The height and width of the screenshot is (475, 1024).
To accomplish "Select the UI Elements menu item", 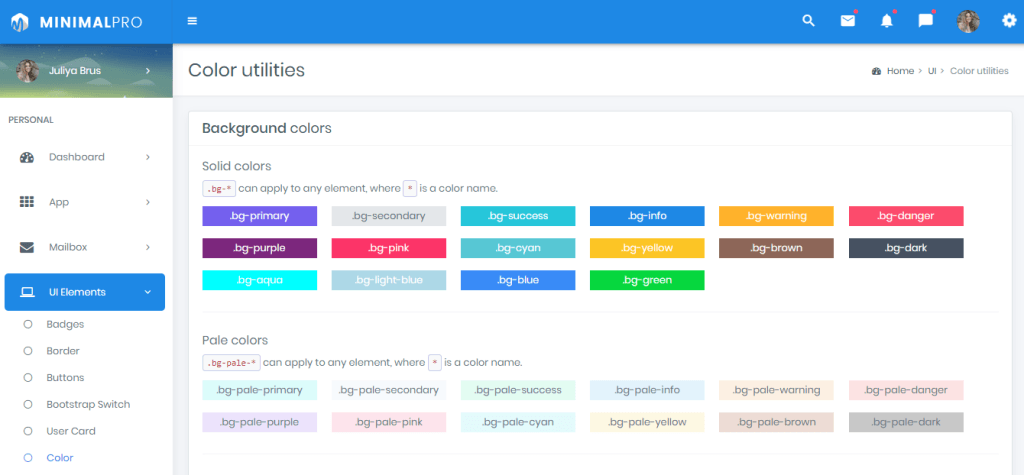I will 85,292.
